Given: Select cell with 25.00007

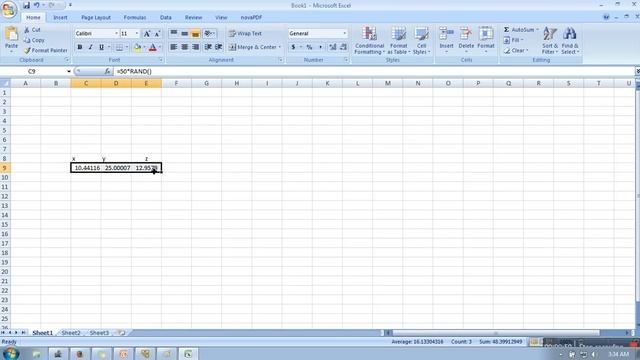Looking at the screenshot, I should coord(116,168).
